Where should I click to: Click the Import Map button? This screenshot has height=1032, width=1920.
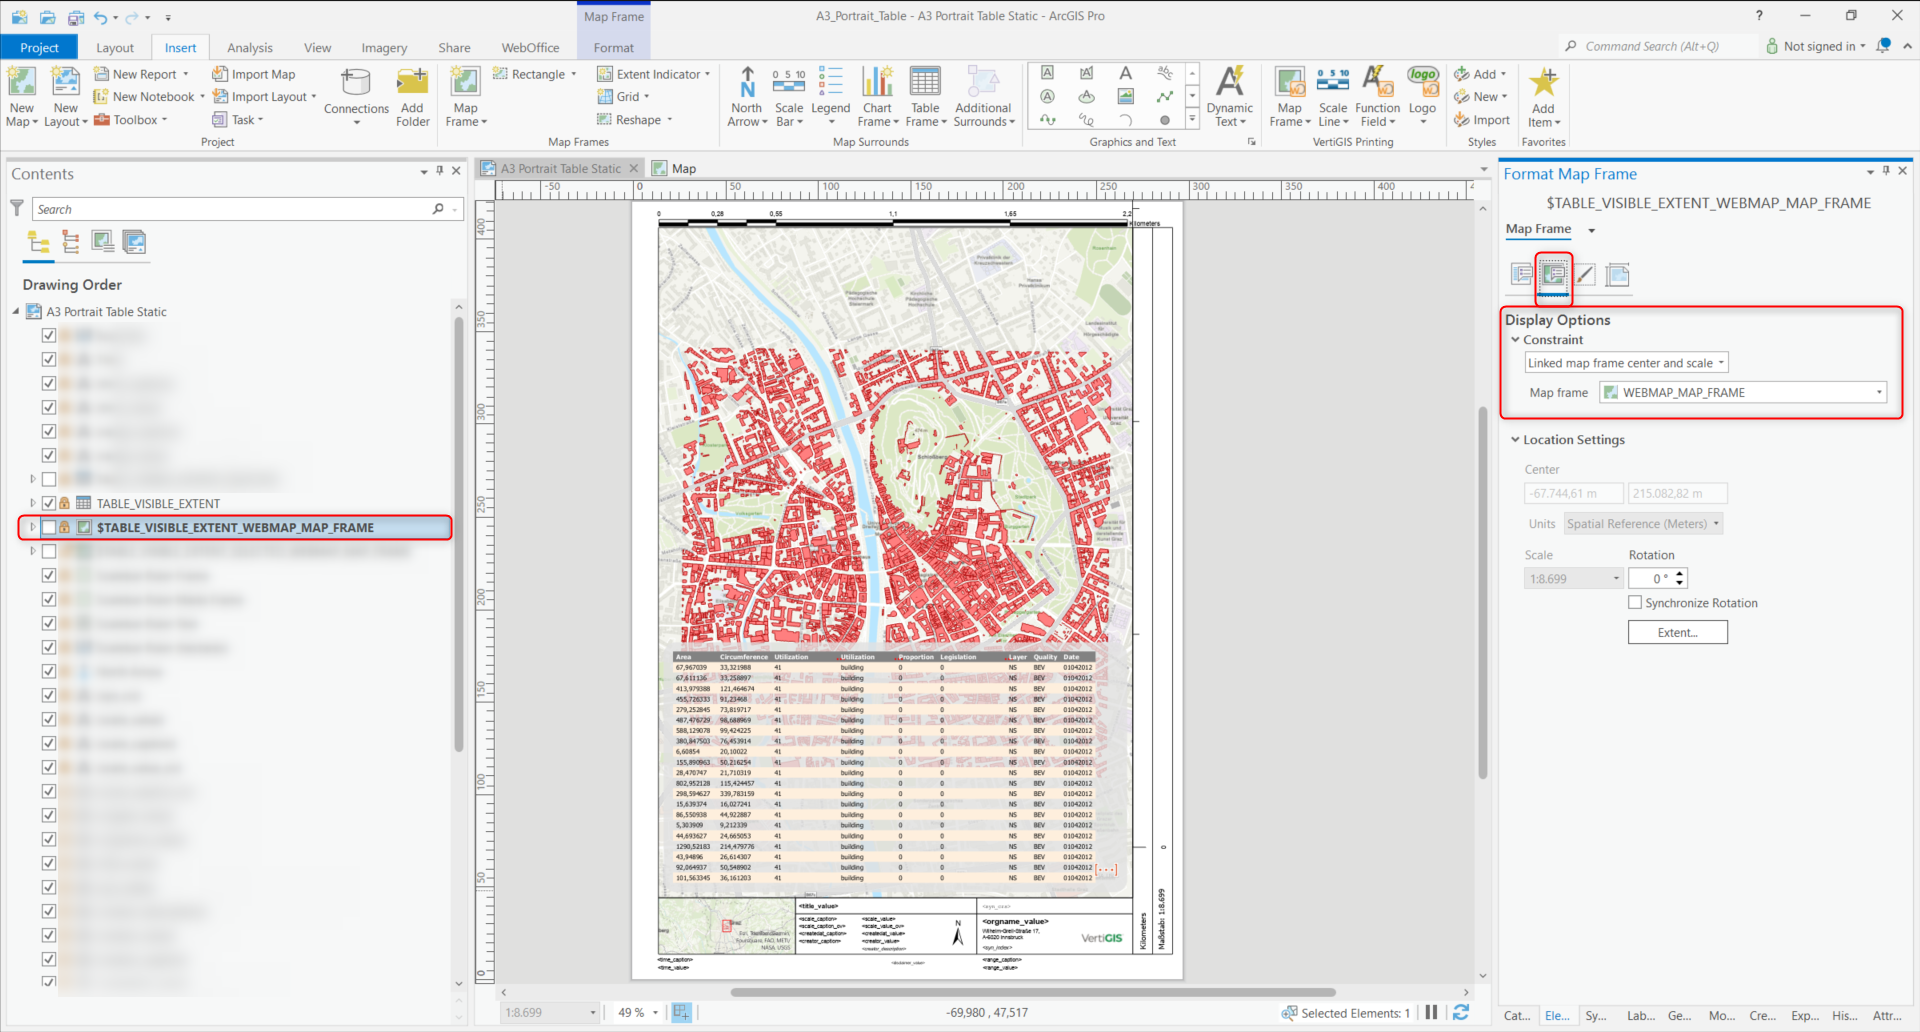(x=254, y=74)
